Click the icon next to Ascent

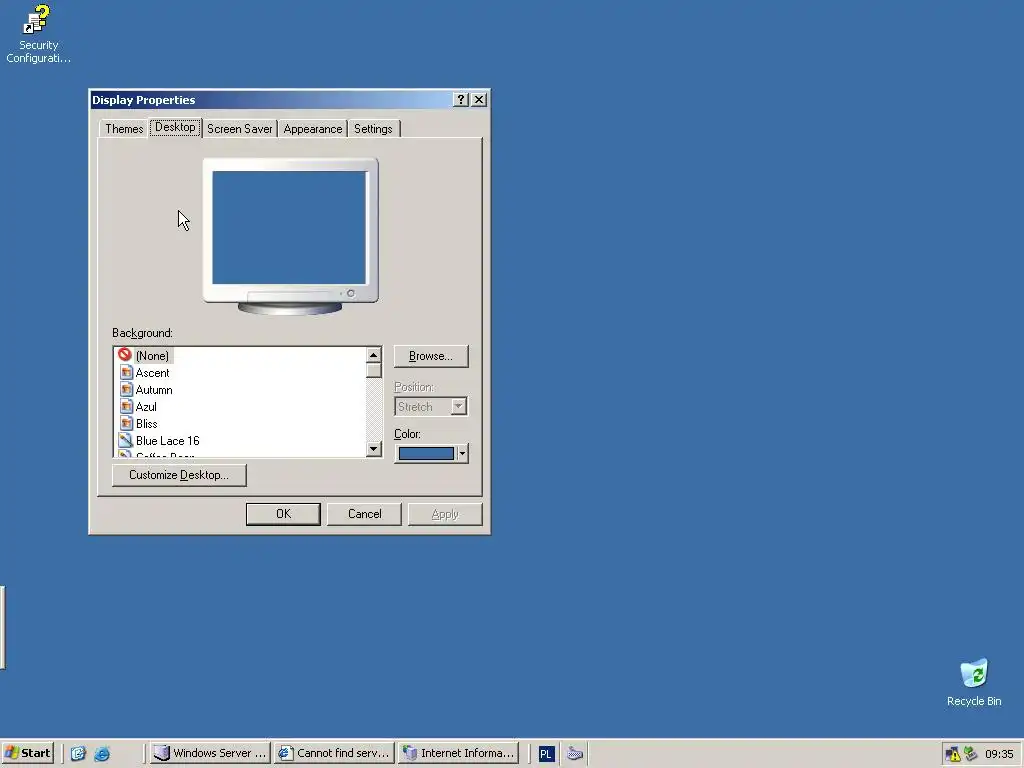pyautogui.click(x=127, y=373)
